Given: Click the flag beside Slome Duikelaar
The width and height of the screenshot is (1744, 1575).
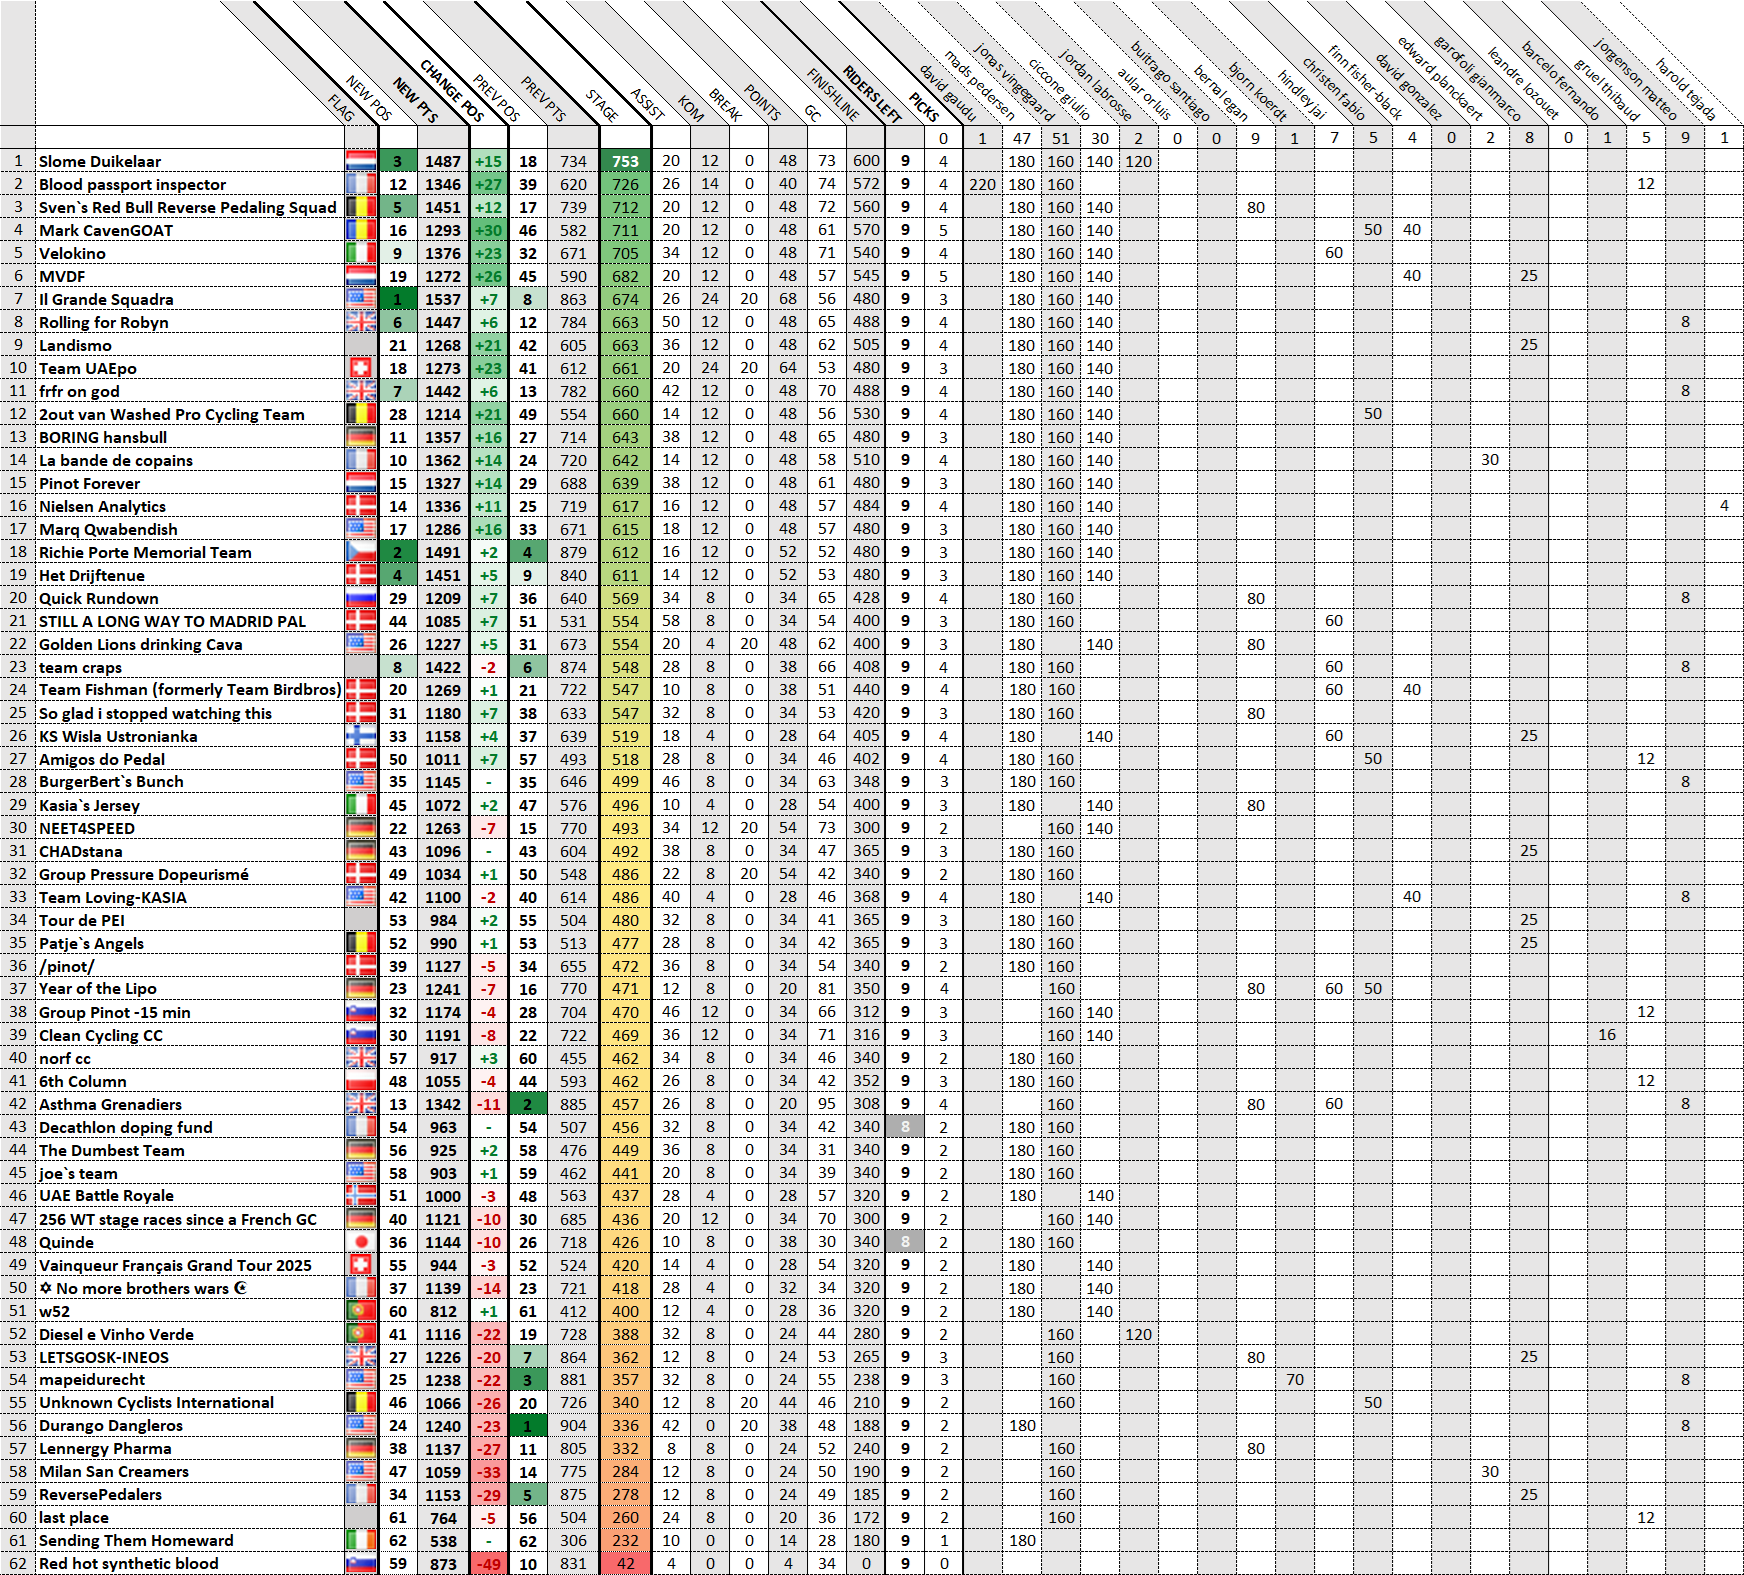Looking at the screenshot, I should (361, 161).
